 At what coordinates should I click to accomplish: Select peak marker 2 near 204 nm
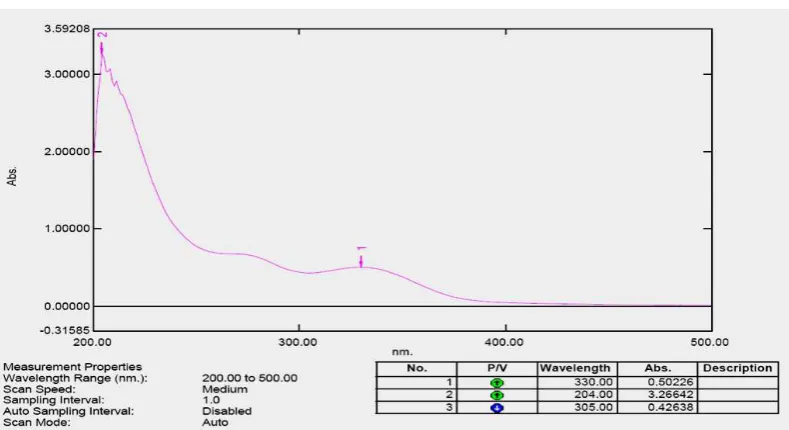coord(102,42)
